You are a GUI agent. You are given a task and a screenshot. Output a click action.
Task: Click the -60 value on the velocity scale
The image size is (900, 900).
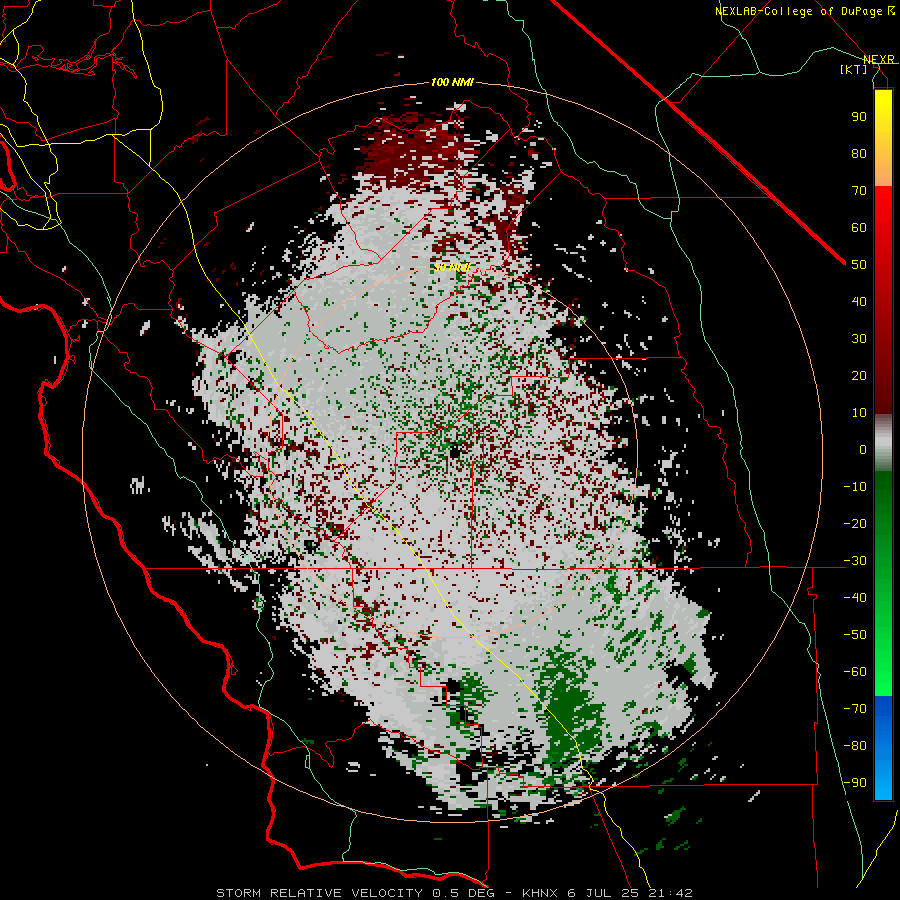(x=855, y=672)
